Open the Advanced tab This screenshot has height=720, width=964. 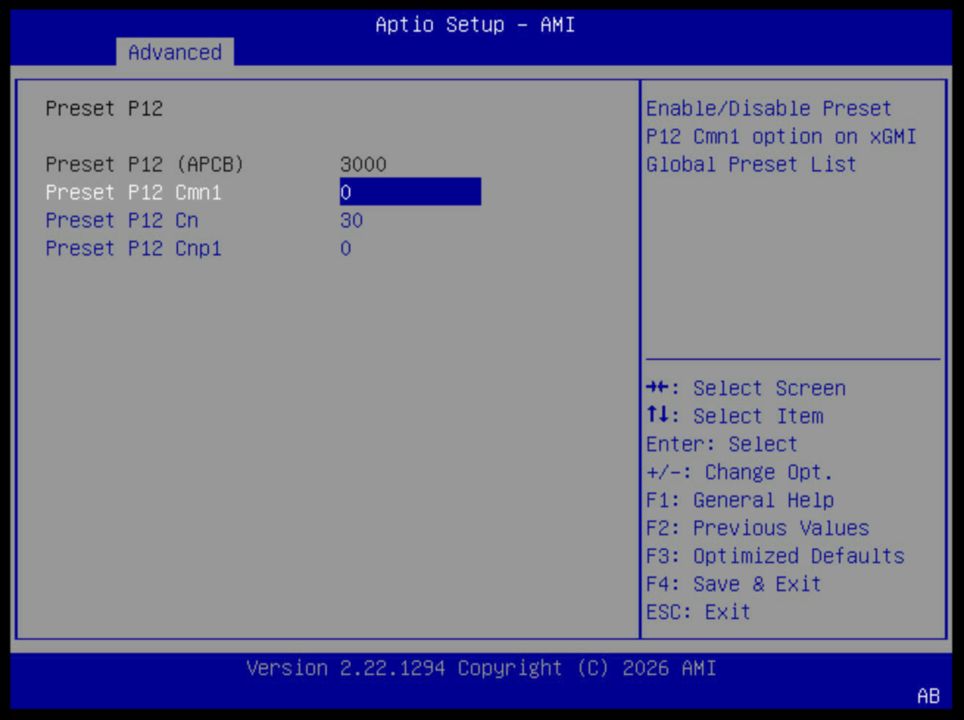pos(175,52)
